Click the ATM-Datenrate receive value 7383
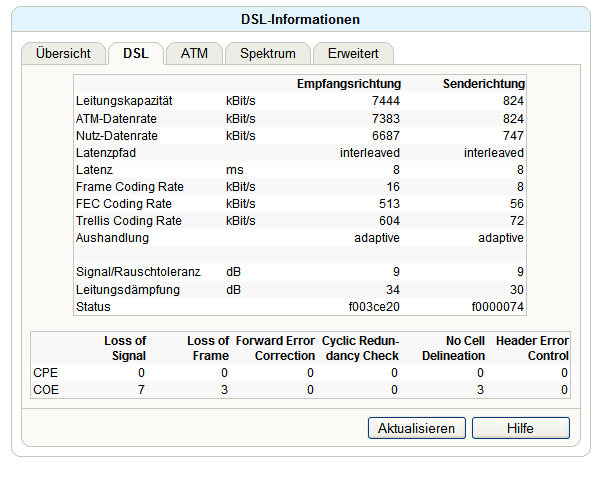Image resolution: width=596 pixels, height=488 pixels. tap(386, 119)
